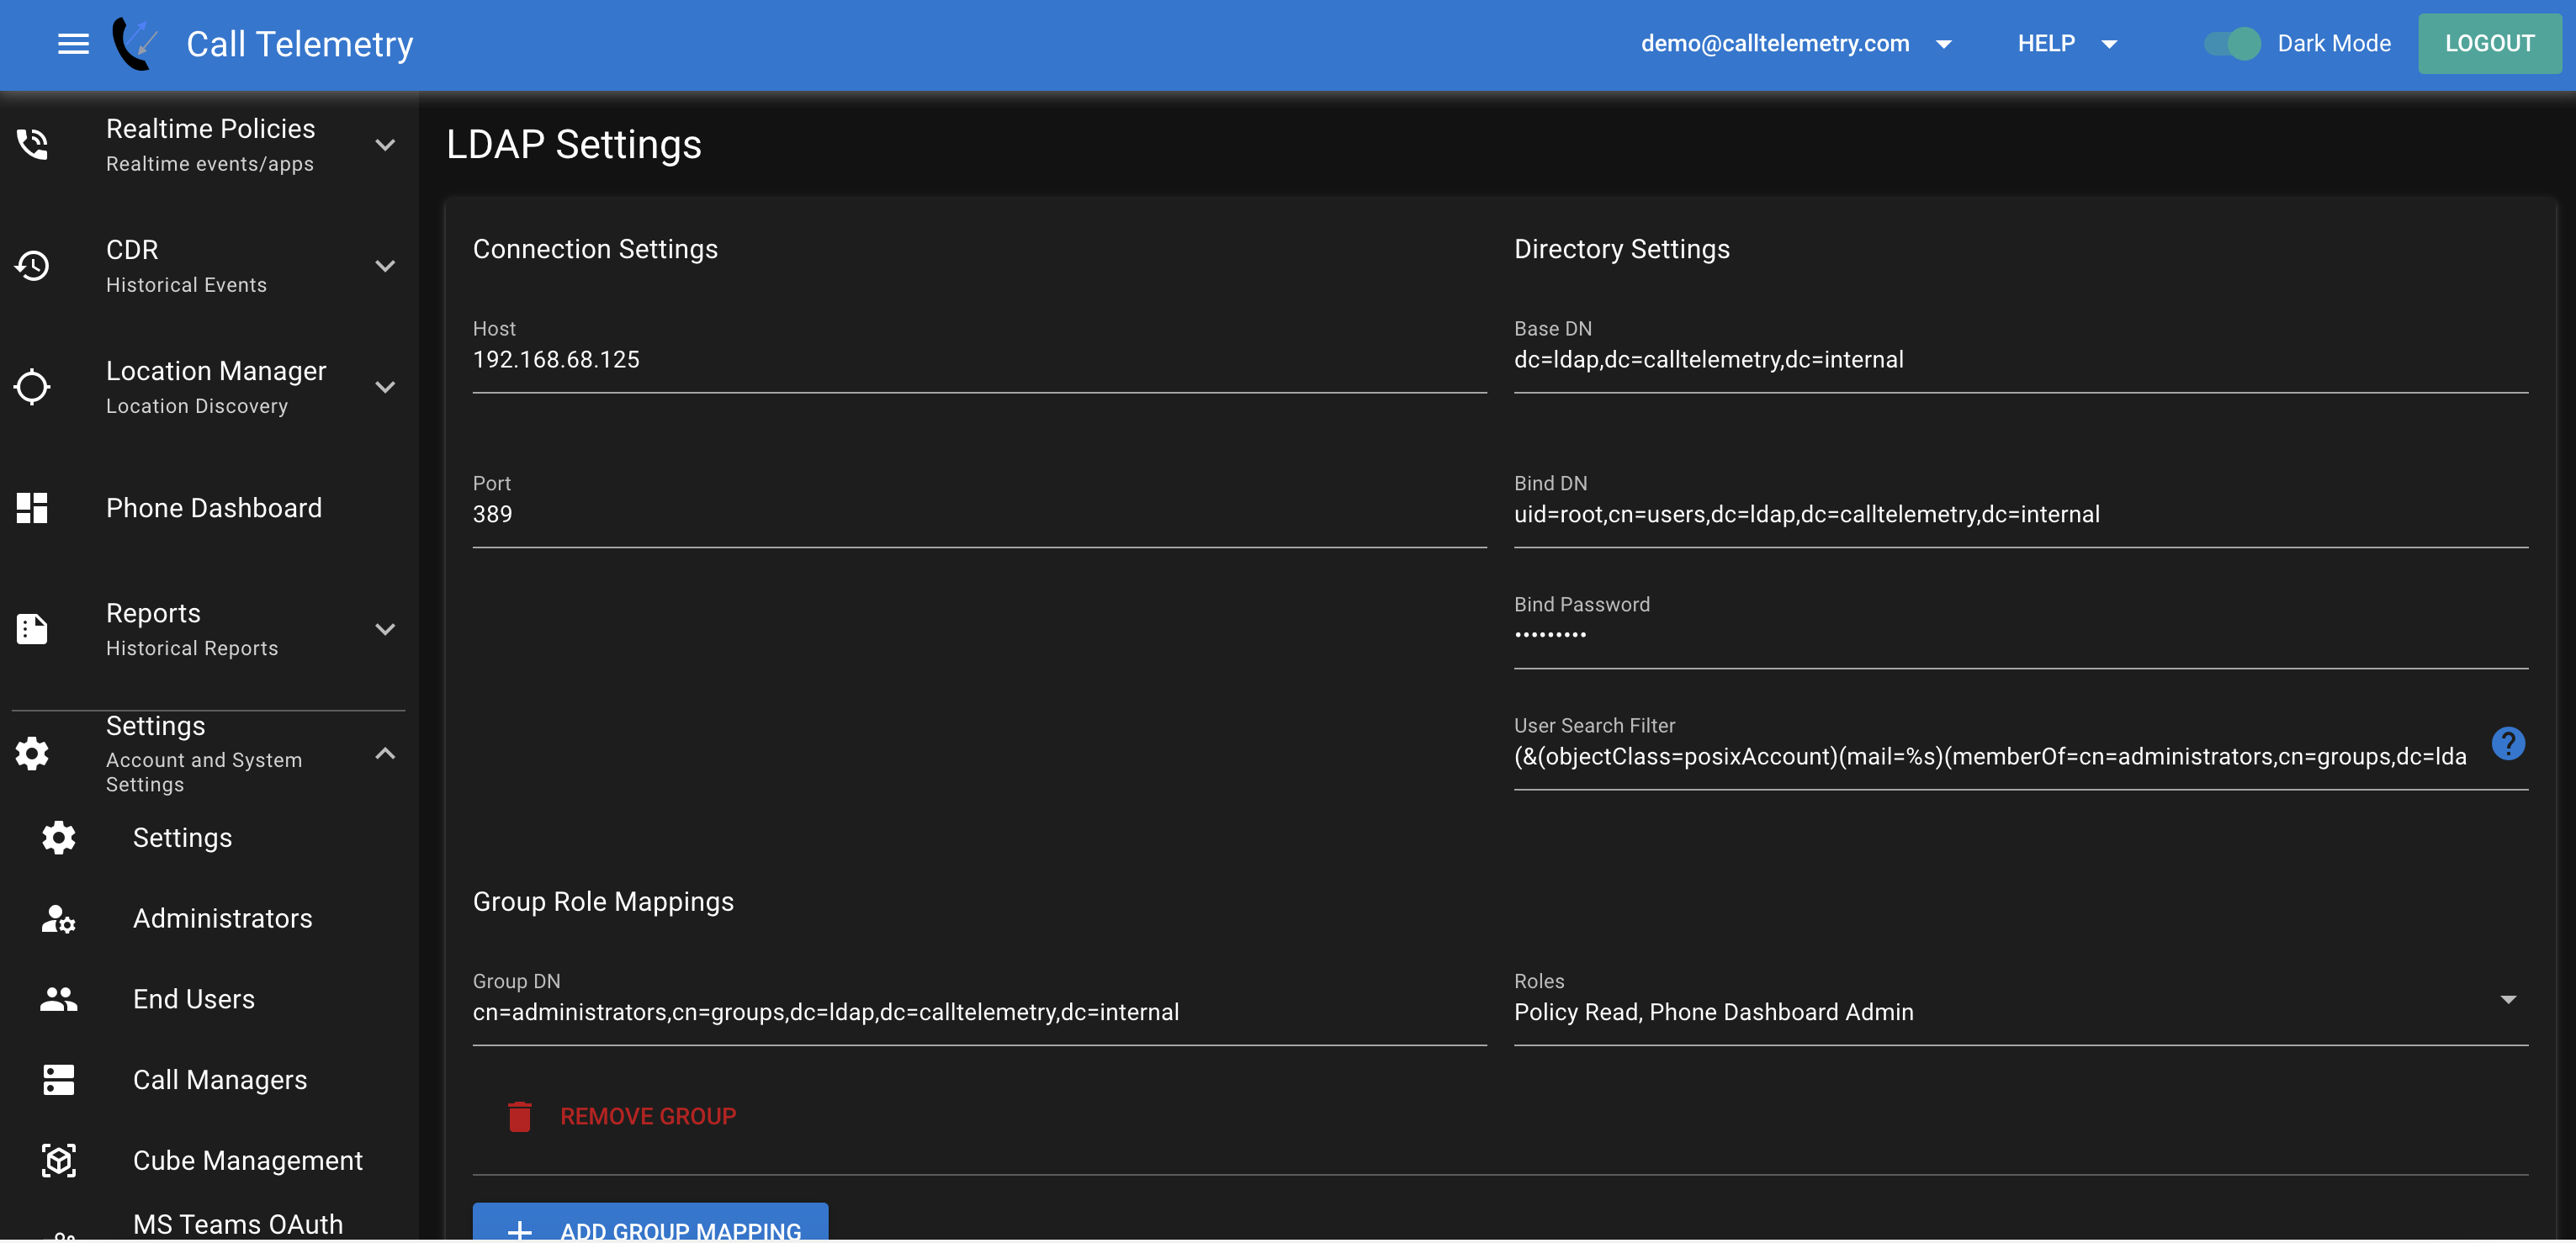Click the LOGOUT button
Screen dimensions: 2576x1243
tap(2489, 44)
